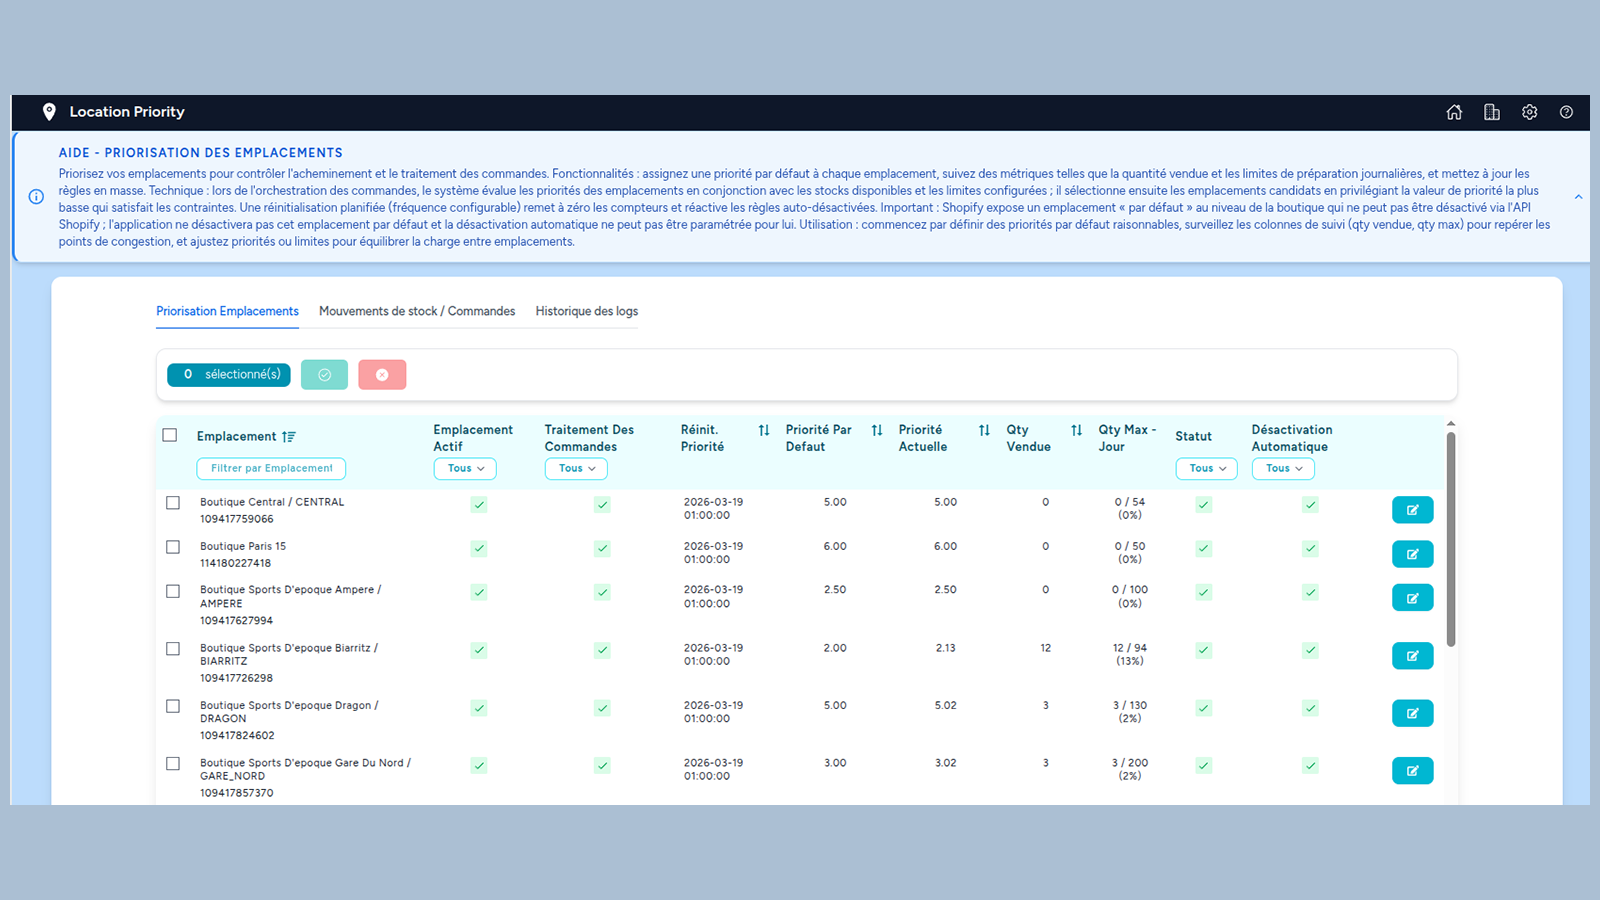Switch to Mouvements de stock / Commandes tab
The height and width of the screenshot is (900, 1600).
coord(417,311)
